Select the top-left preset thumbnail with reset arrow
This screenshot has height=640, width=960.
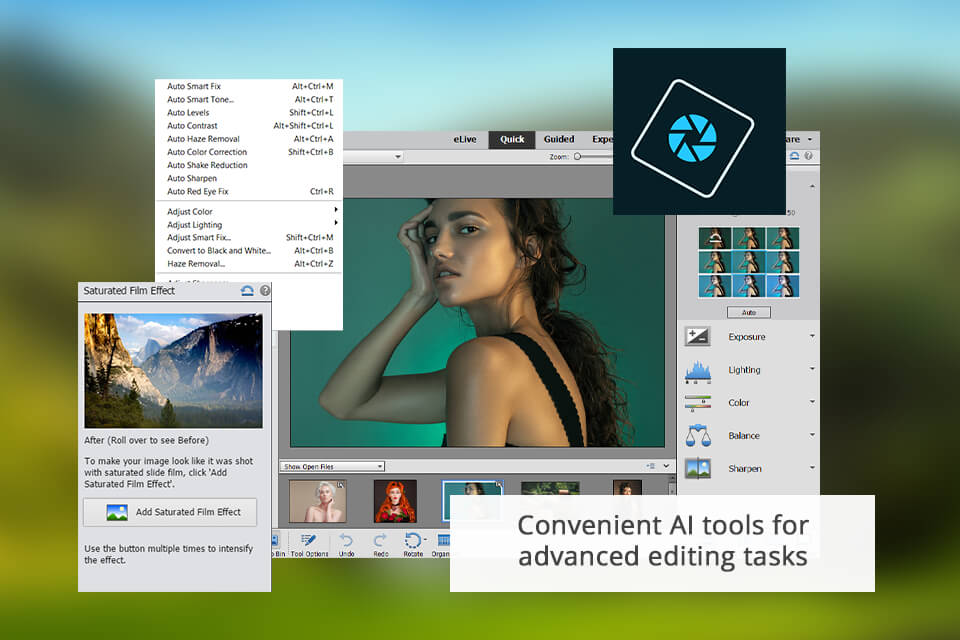point(714,238)
